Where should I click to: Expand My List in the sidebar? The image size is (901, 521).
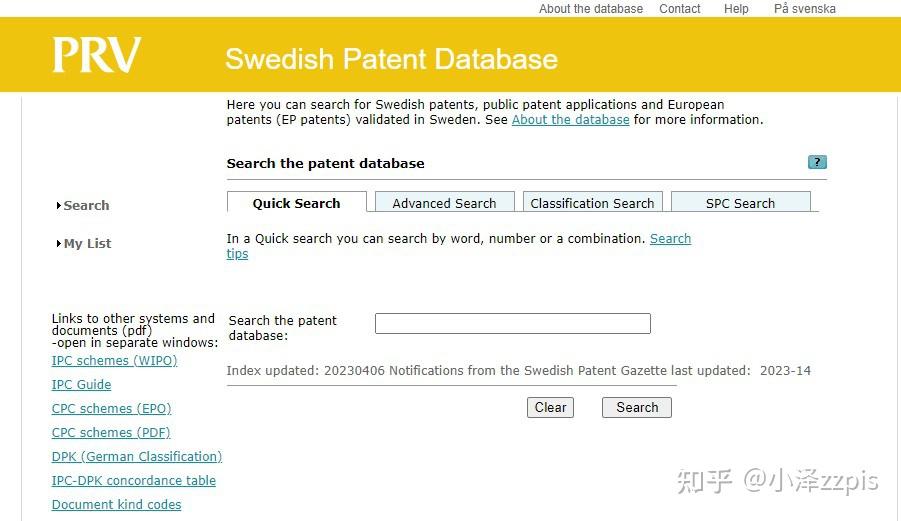pos(87,244)
